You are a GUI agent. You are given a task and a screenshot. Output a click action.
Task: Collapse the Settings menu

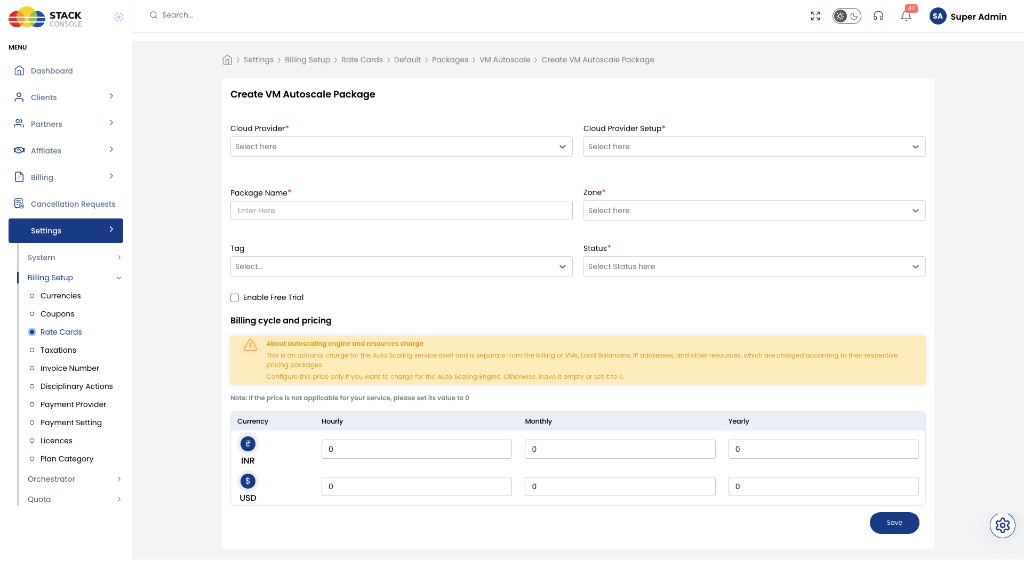pos(65,230)
